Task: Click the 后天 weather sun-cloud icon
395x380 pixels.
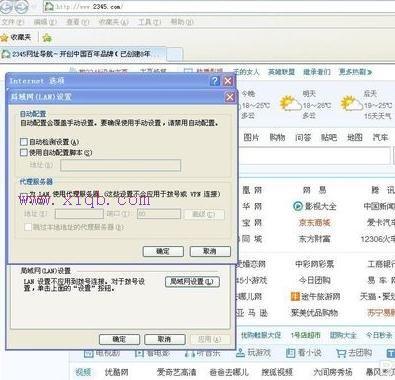Action: click(351, 103)
